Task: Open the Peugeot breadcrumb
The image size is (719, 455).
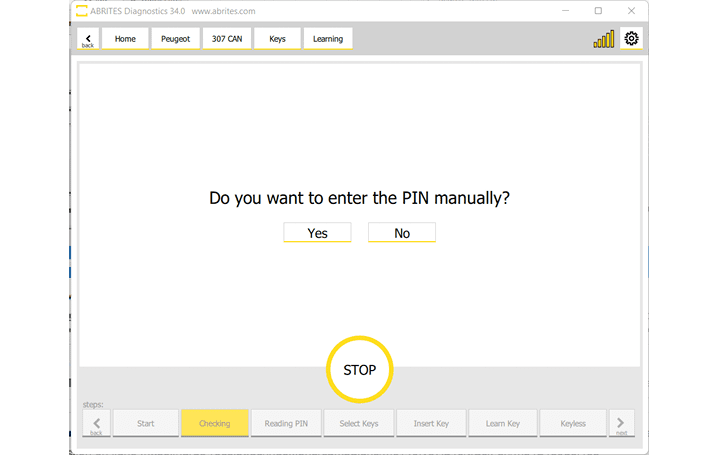Action: pos(175,39)
